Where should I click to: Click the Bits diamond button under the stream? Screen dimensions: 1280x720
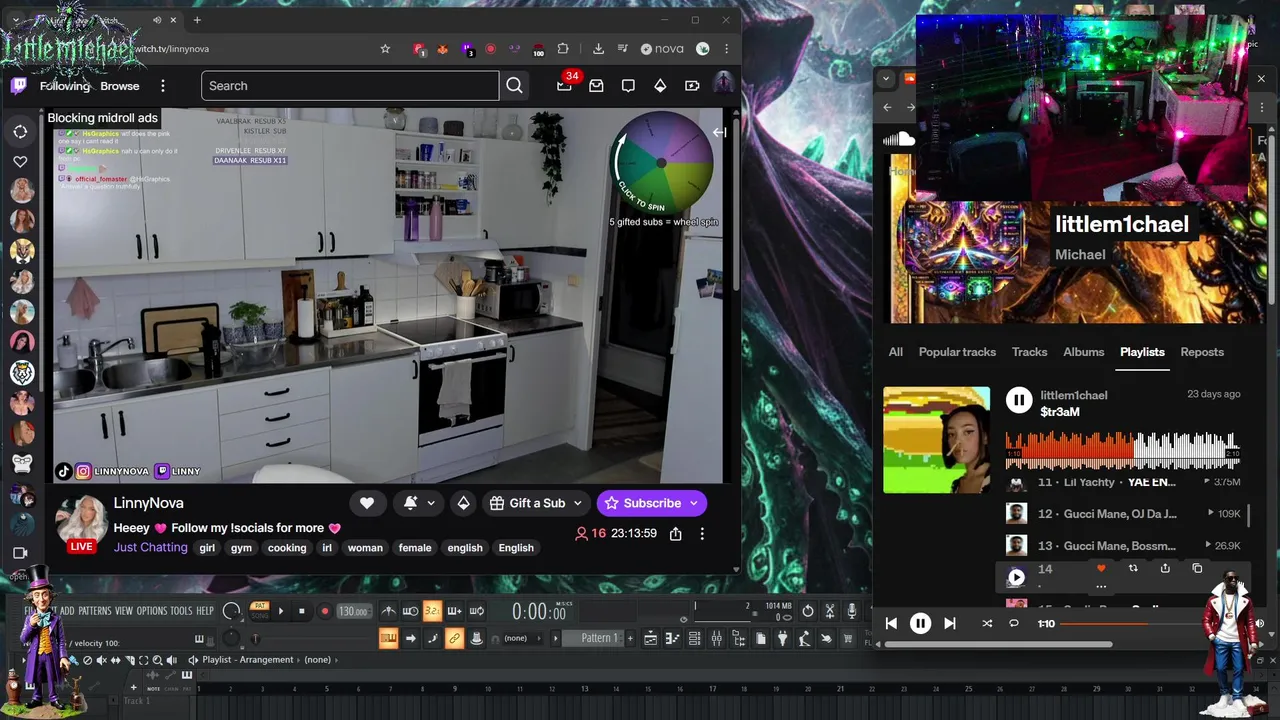coord(463,503)
